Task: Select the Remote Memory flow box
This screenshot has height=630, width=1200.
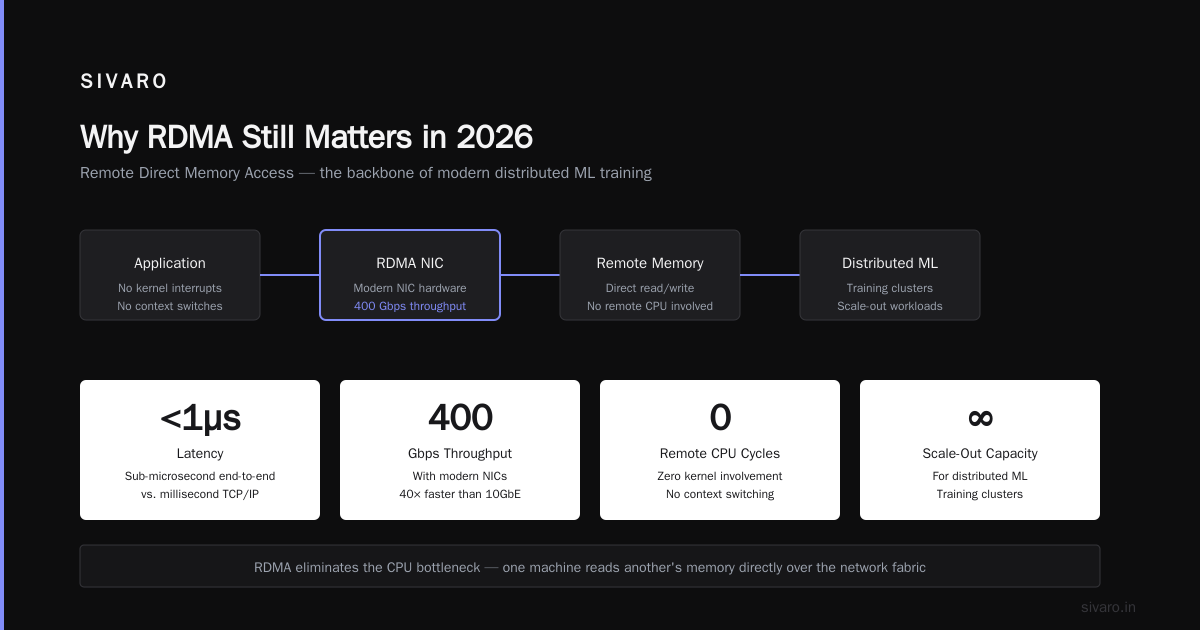Action: pyautogui.click(x=650, y=275)
